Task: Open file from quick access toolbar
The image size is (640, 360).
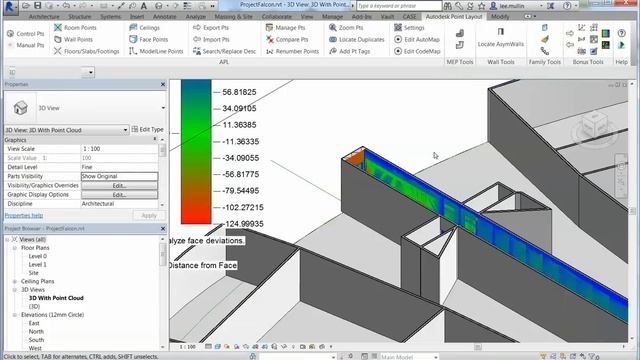Action: (26, 6)
